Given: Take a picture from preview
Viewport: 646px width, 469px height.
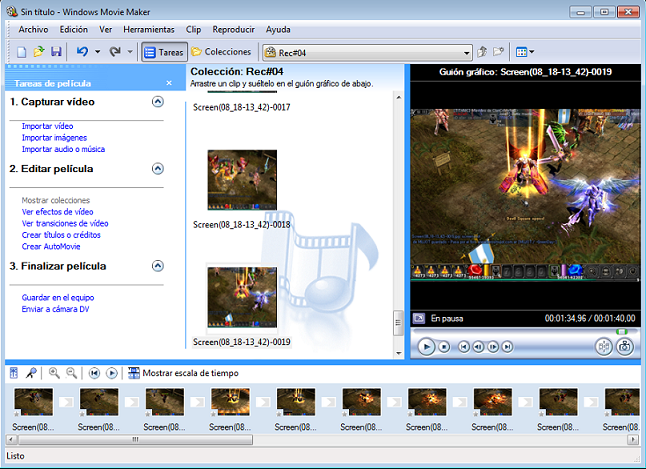Looking at the screenshot, I should coord(625,347).
